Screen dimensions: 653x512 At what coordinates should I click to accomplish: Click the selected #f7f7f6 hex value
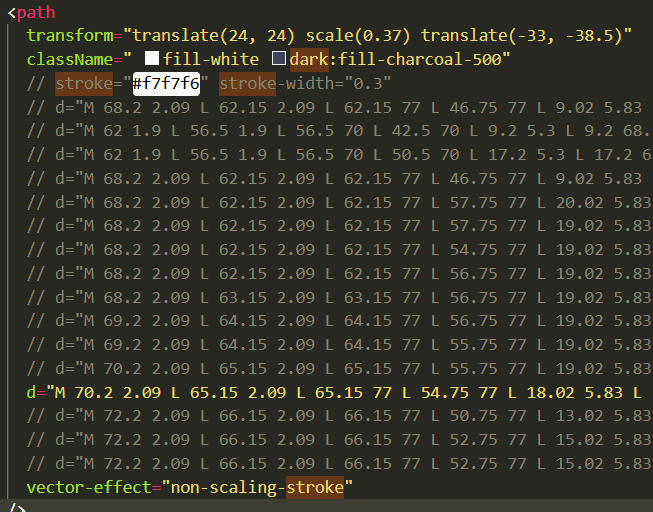pos(166,83)
